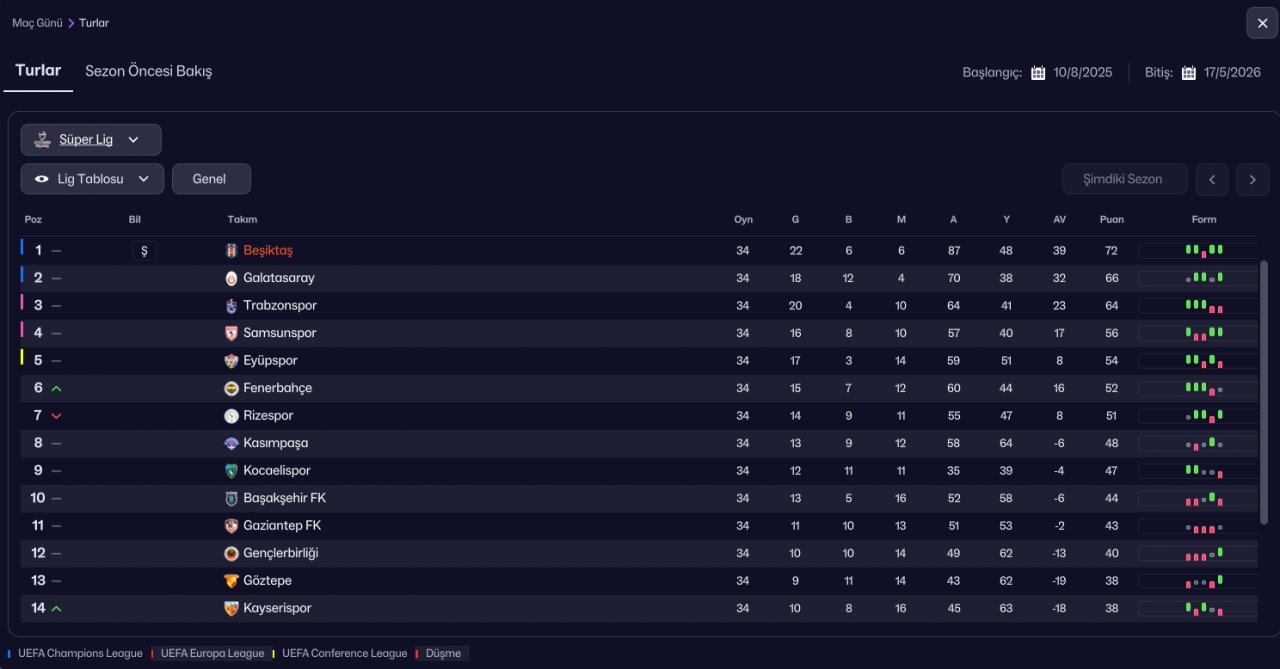Click the Galatasaray club crest icon
Screen dimensions: 1280x669
coord(232,278)
